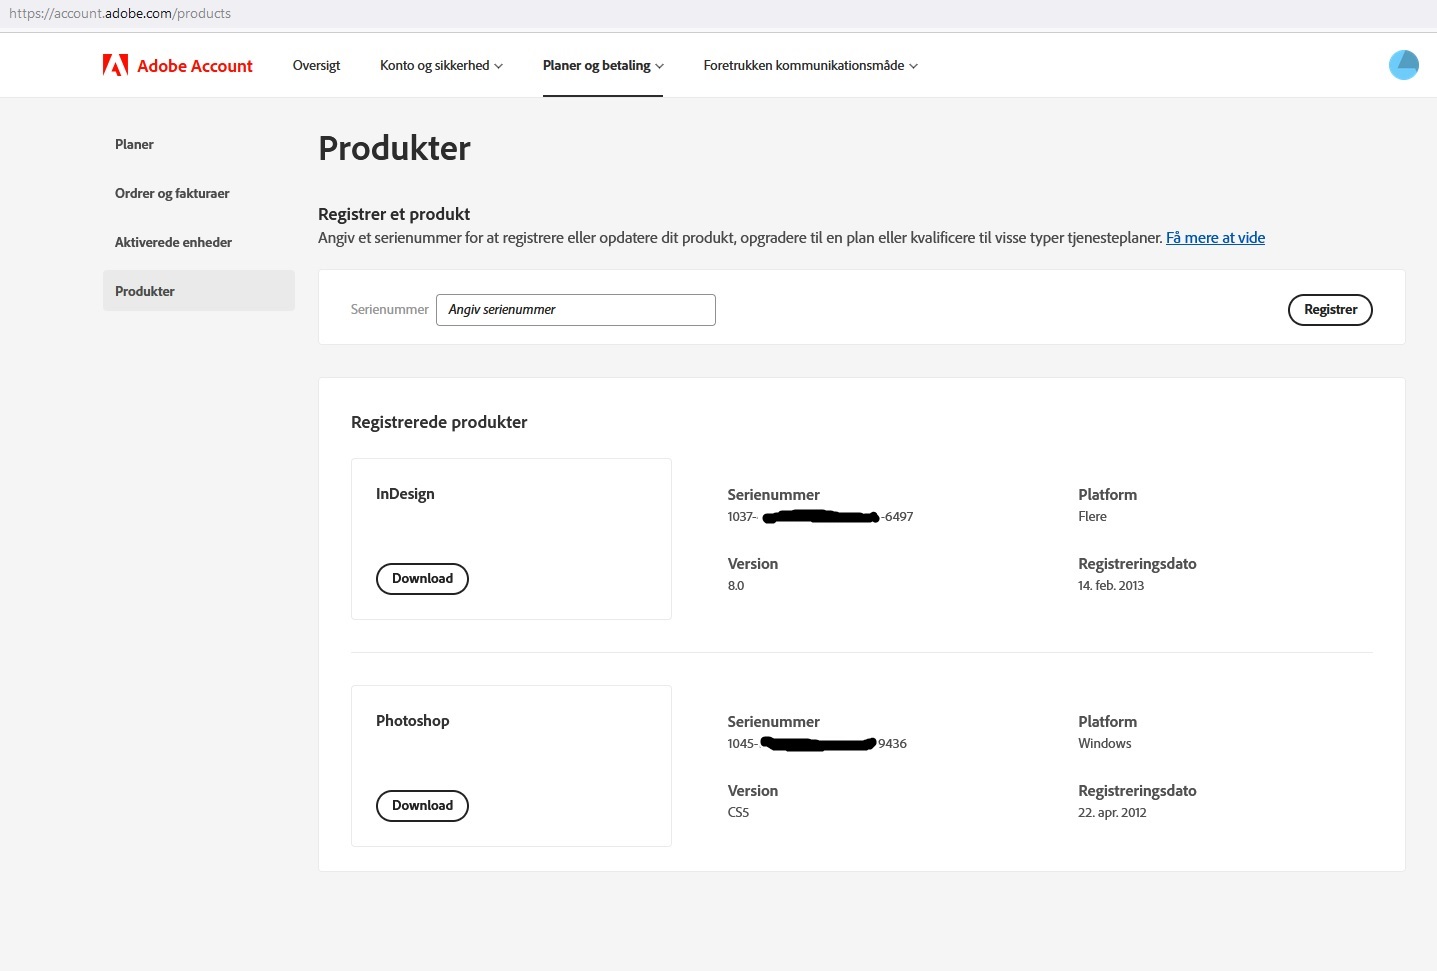The image size is (1437, 971).
Task: Expand the Konto og sikkerhed dropdown
Action: (x=440, y=65)
